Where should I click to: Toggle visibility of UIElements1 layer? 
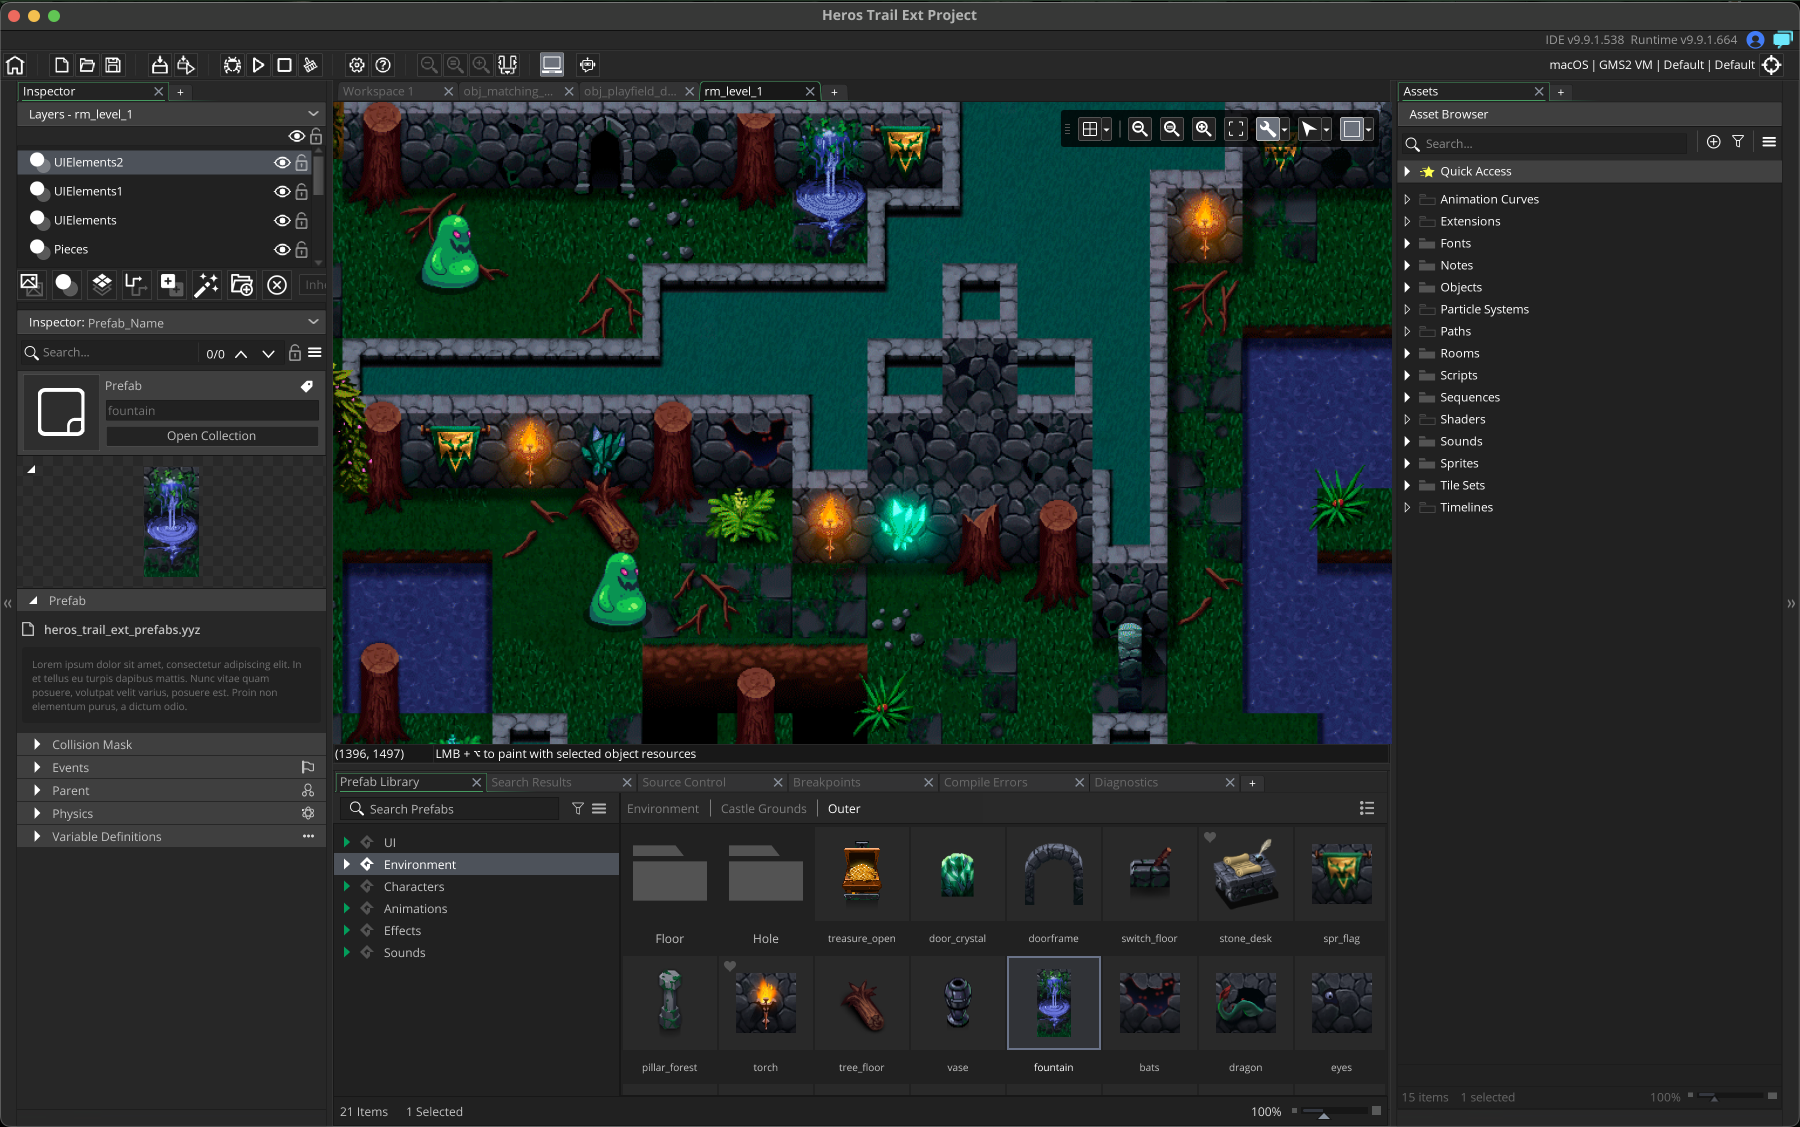282,191
